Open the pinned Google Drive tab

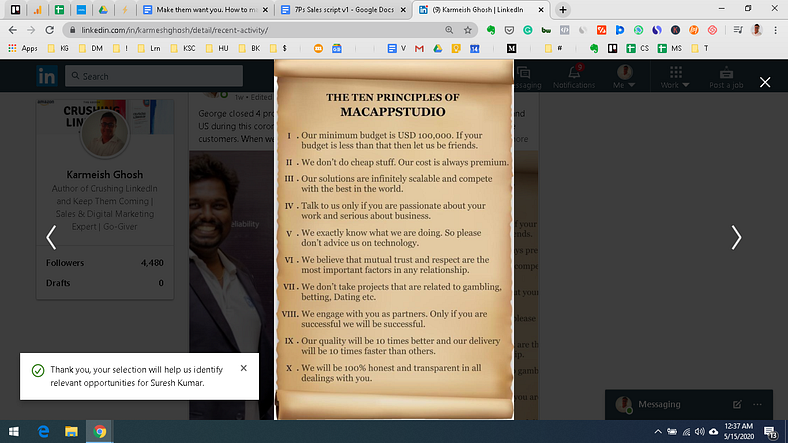point(103,10)
